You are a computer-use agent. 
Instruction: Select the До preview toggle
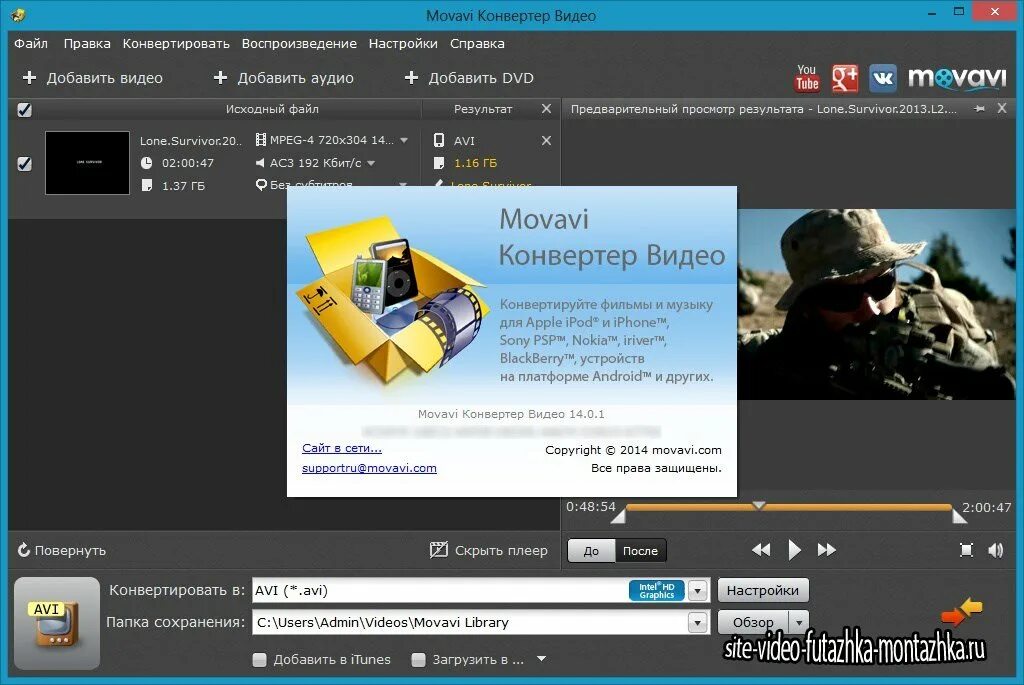coord(591,550)
